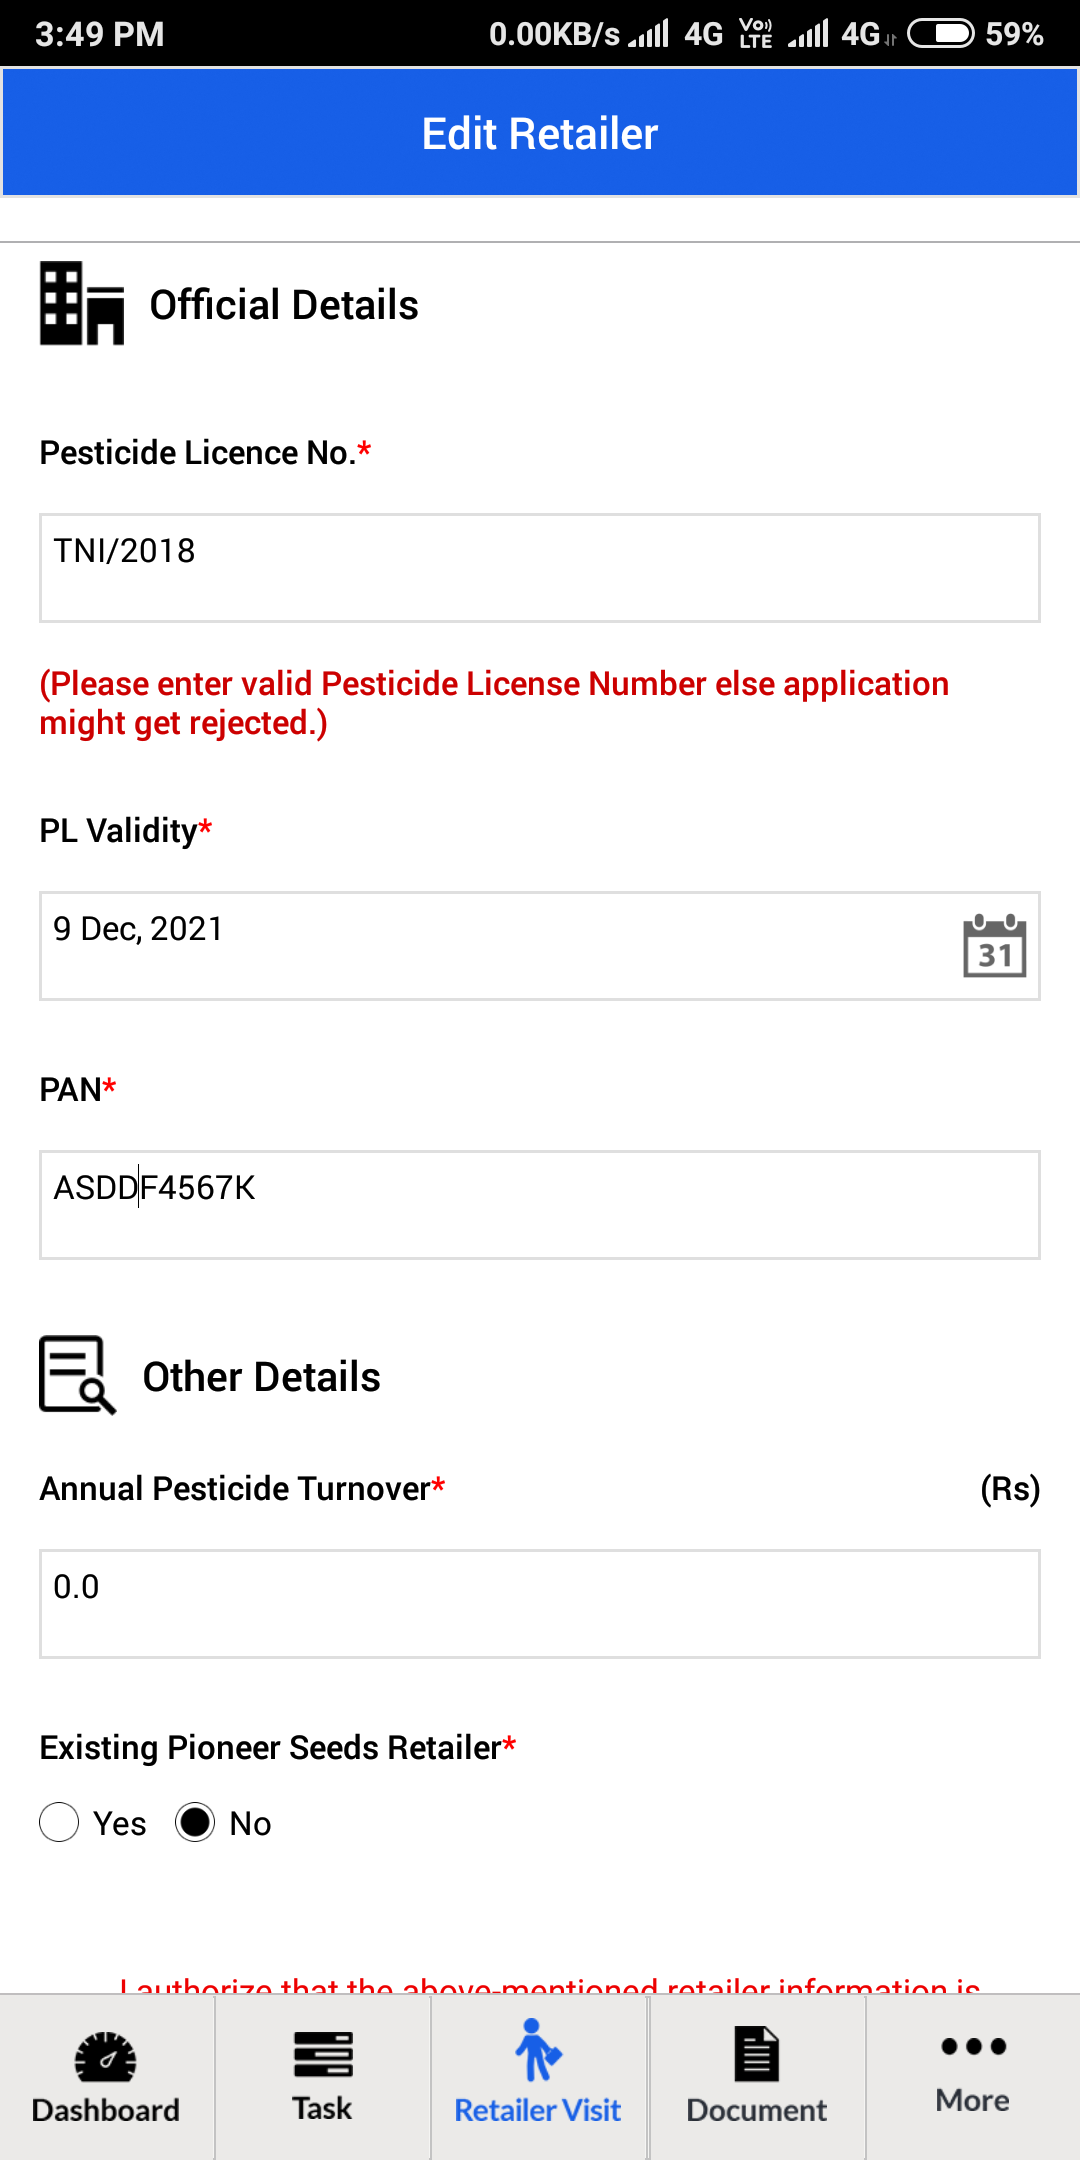1080x2160 pixels.
Task: Focus the Annual Pesticide Turnover field
Action: (x=540, y=1604)
